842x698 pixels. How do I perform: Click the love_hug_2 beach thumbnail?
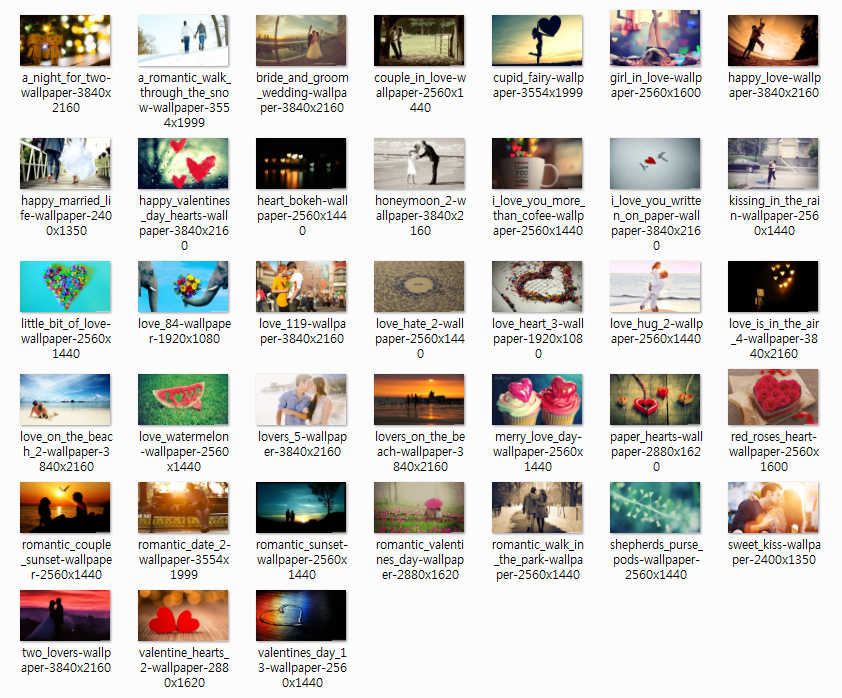tap(655, 286)
